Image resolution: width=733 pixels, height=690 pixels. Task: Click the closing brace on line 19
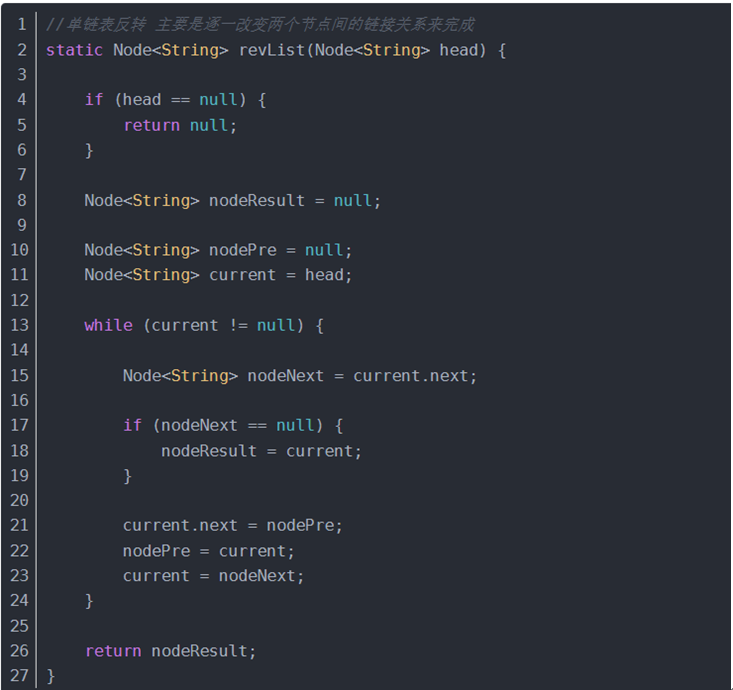coord(127,476)
